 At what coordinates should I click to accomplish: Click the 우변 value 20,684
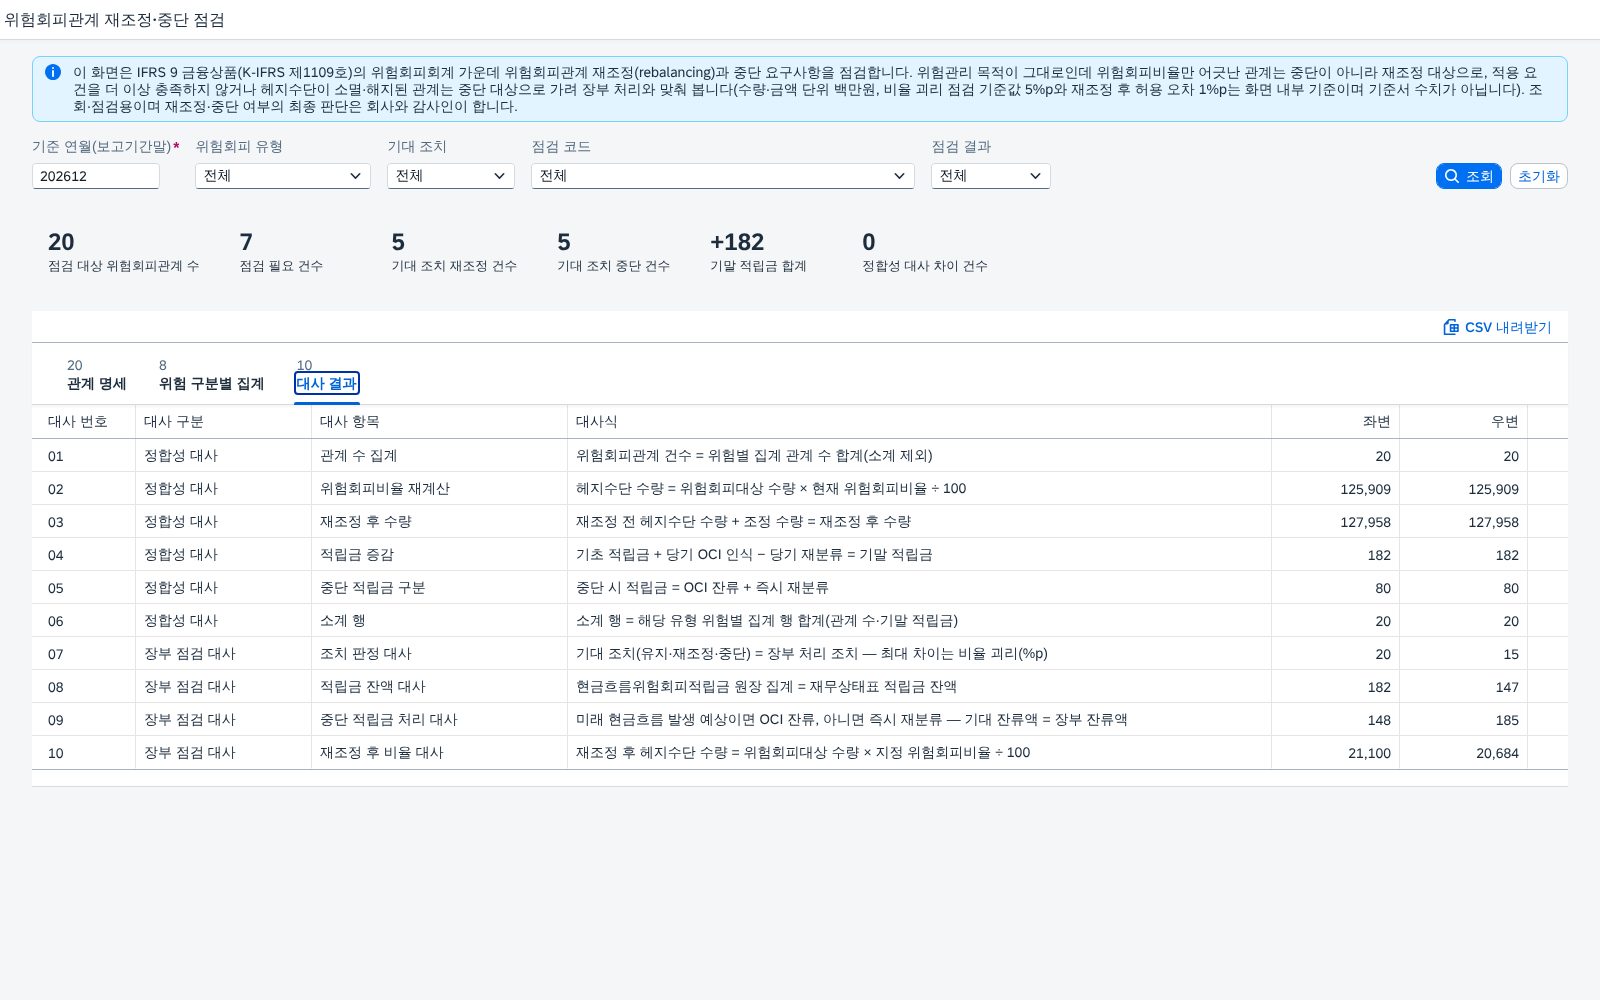1497,753
